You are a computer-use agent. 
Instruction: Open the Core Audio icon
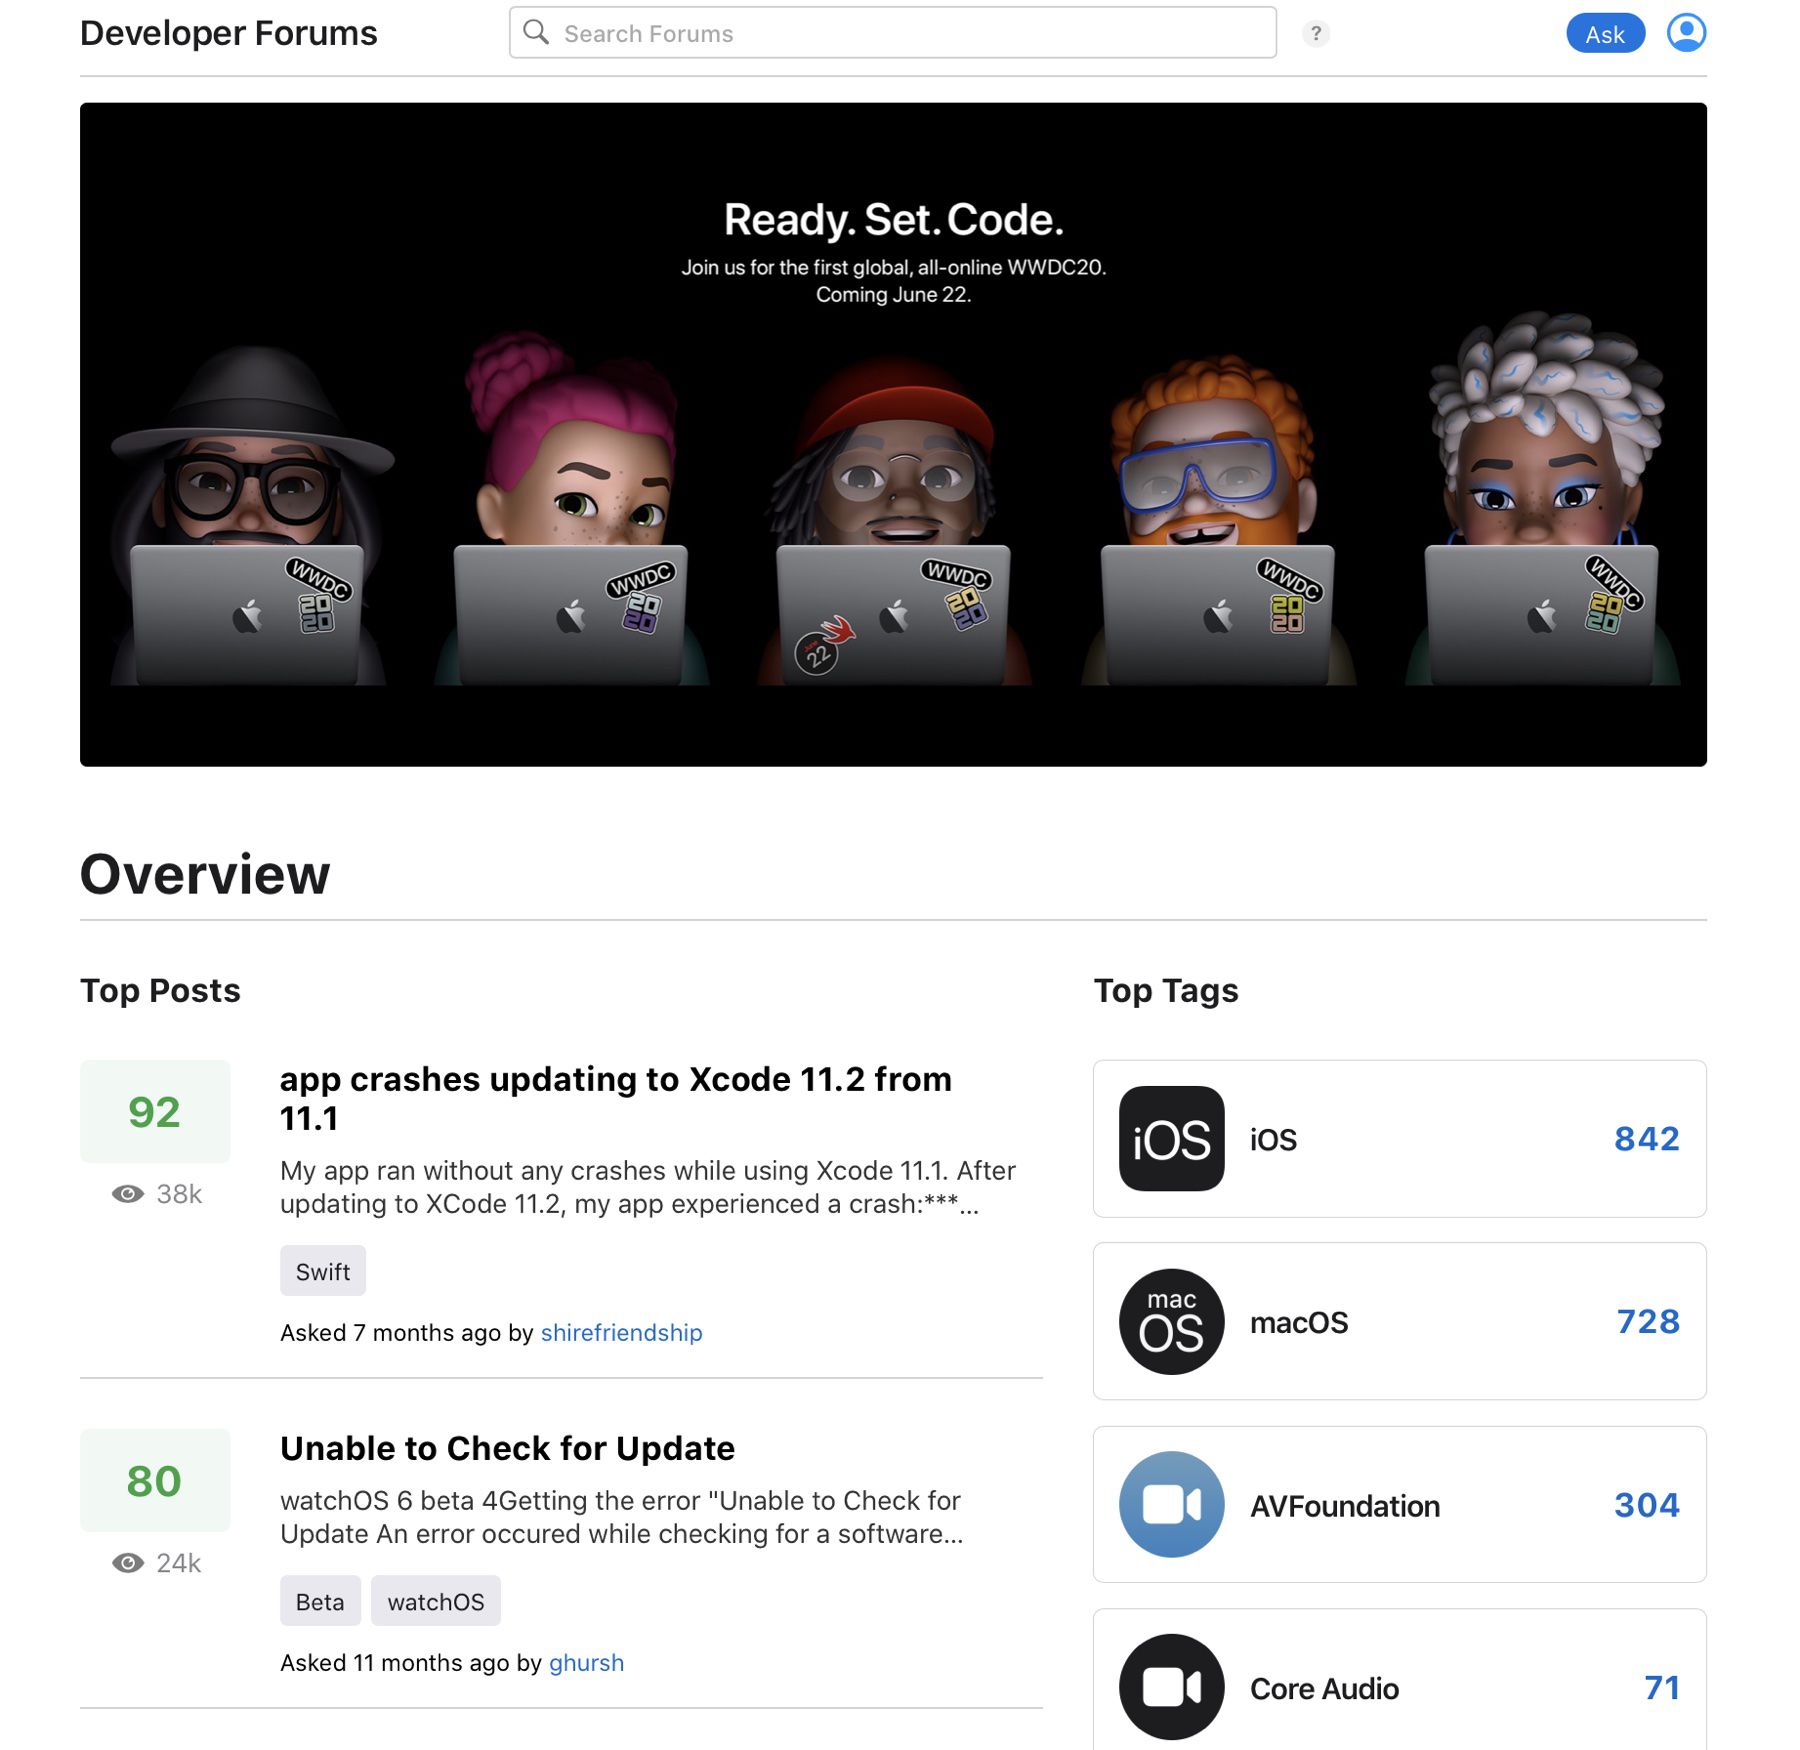point(1171,1688)
